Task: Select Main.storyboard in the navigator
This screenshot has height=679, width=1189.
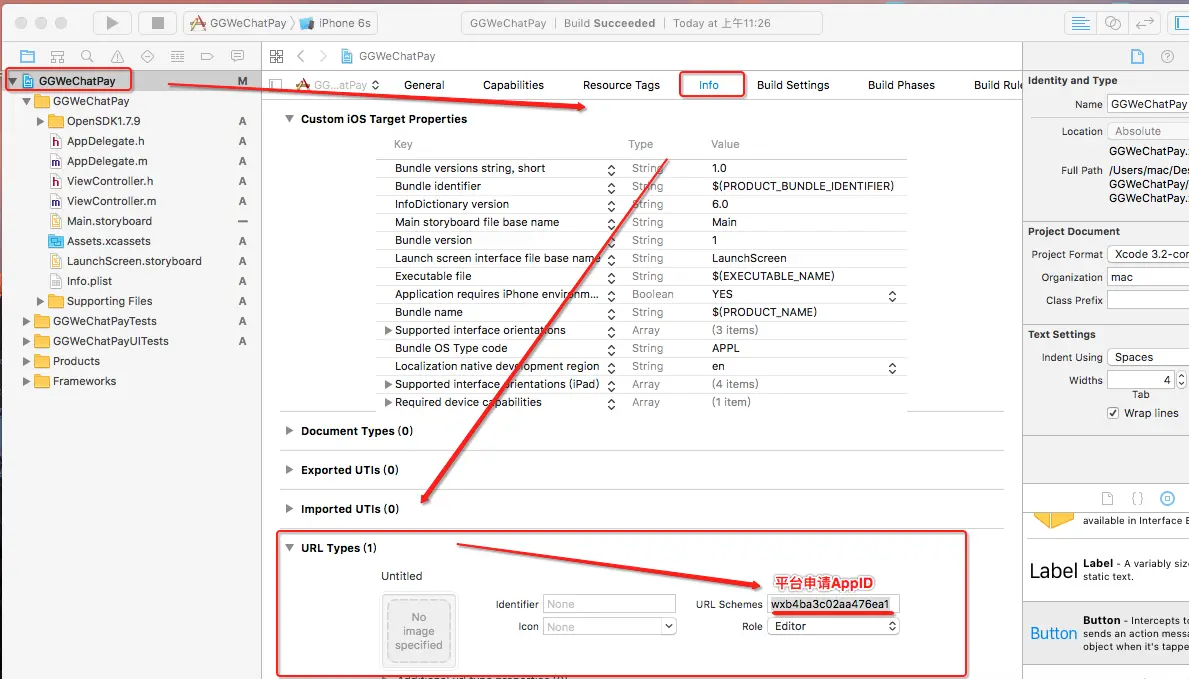Action: click(109, 221)
